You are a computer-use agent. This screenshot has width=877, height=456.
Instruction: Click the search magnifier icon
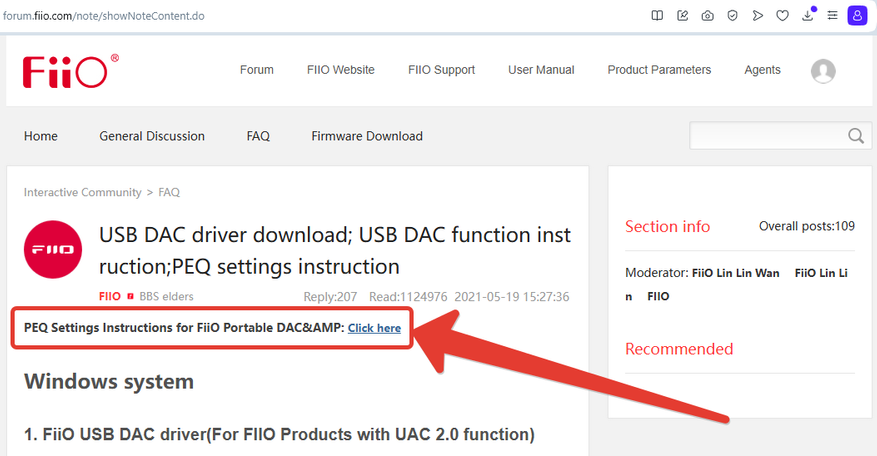(856, 136)
